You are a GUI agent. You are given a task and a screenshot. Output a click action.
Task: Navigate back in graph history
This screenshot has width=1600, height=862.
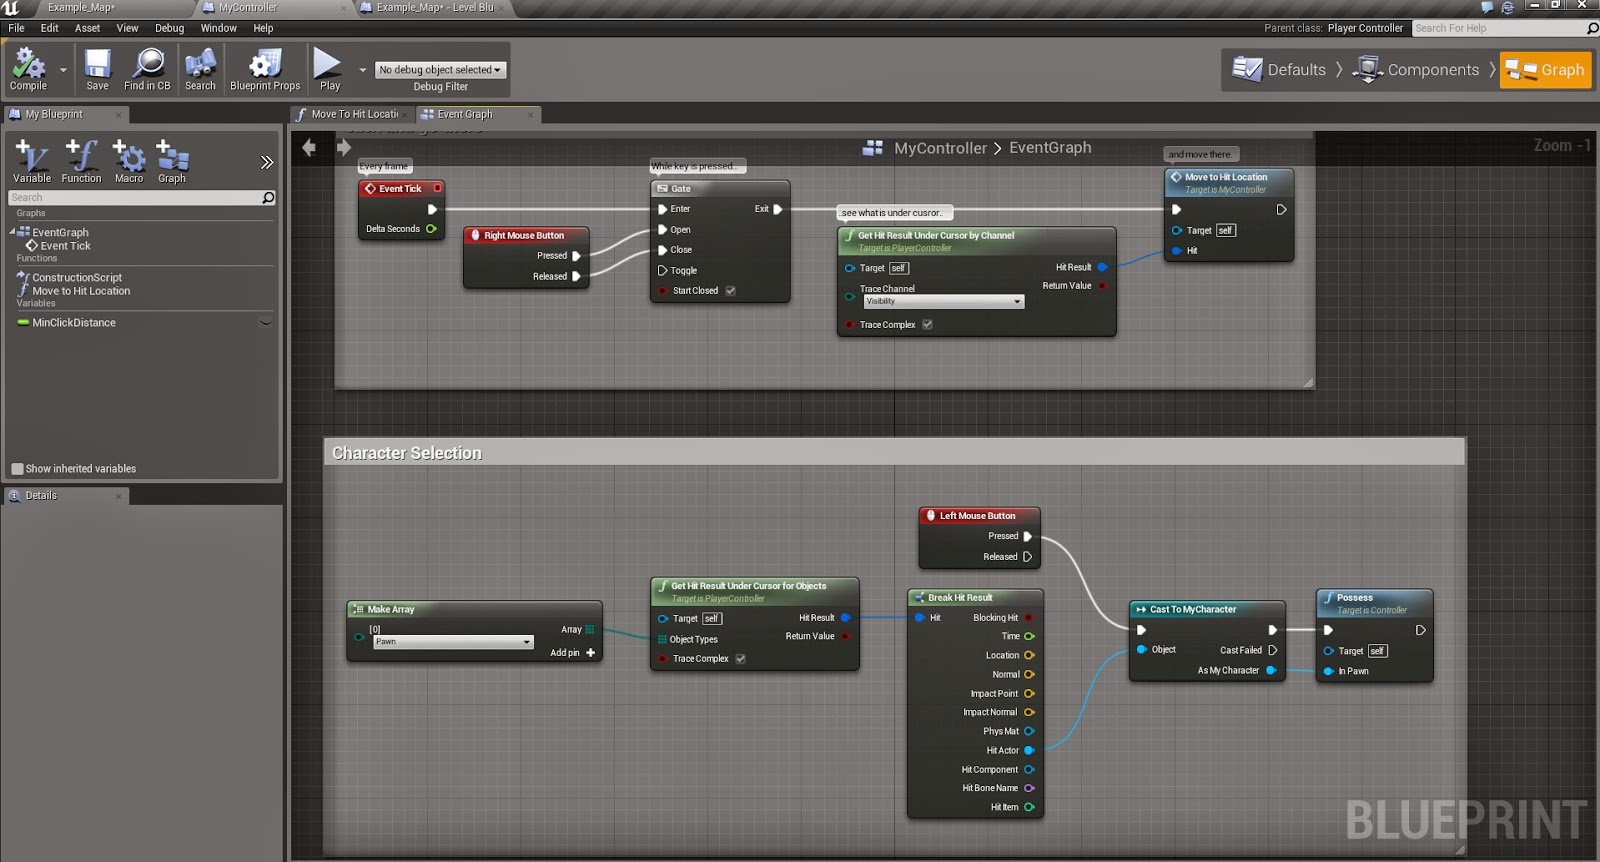(x=309, y=148)
